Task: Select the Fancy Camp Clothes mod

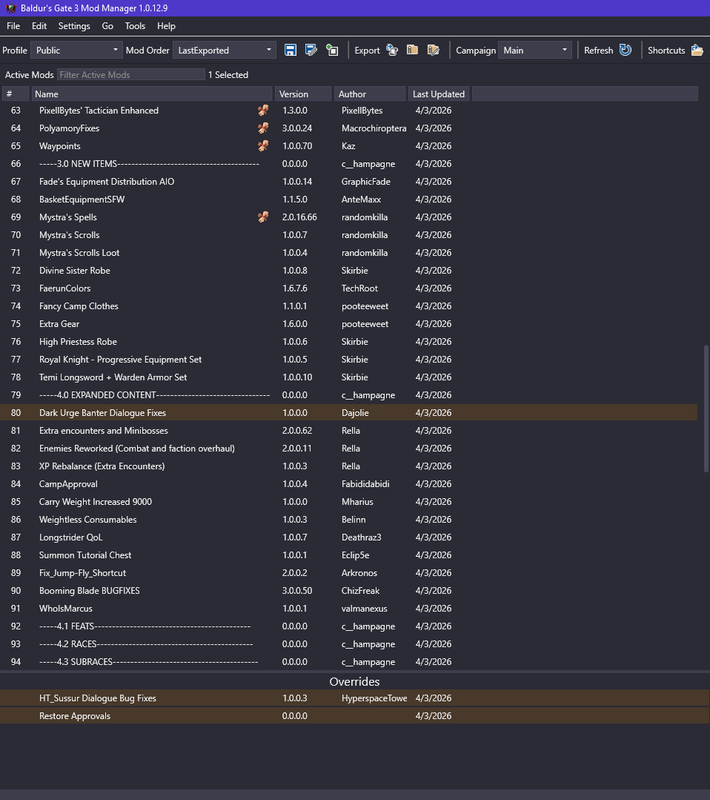Action: click(x=349, y=306)
